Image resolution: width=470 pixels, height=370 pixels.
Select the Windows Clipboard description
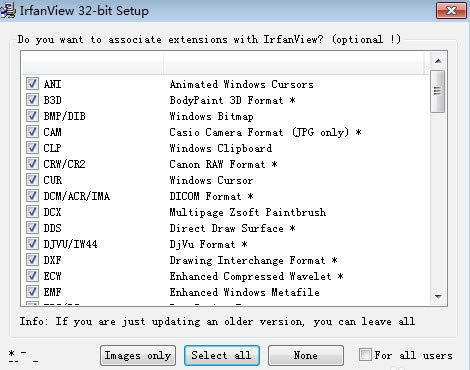click(221, 148)
